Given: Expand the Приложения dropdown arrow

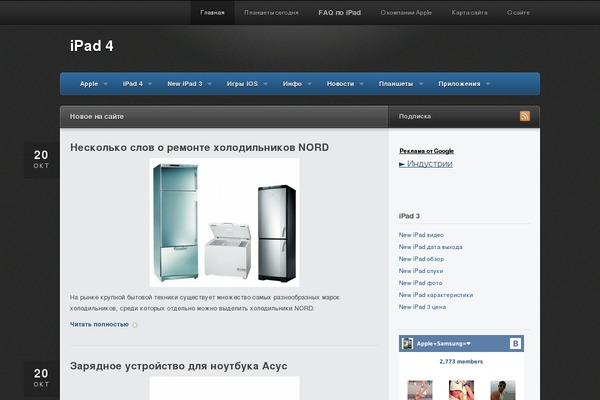Looking at the screenshot, I should click(488, 84).
